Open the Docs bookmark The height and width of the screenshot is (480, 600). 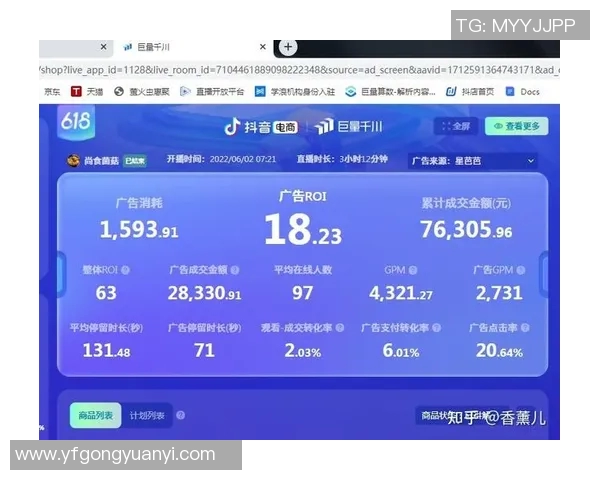click(523, 91)
